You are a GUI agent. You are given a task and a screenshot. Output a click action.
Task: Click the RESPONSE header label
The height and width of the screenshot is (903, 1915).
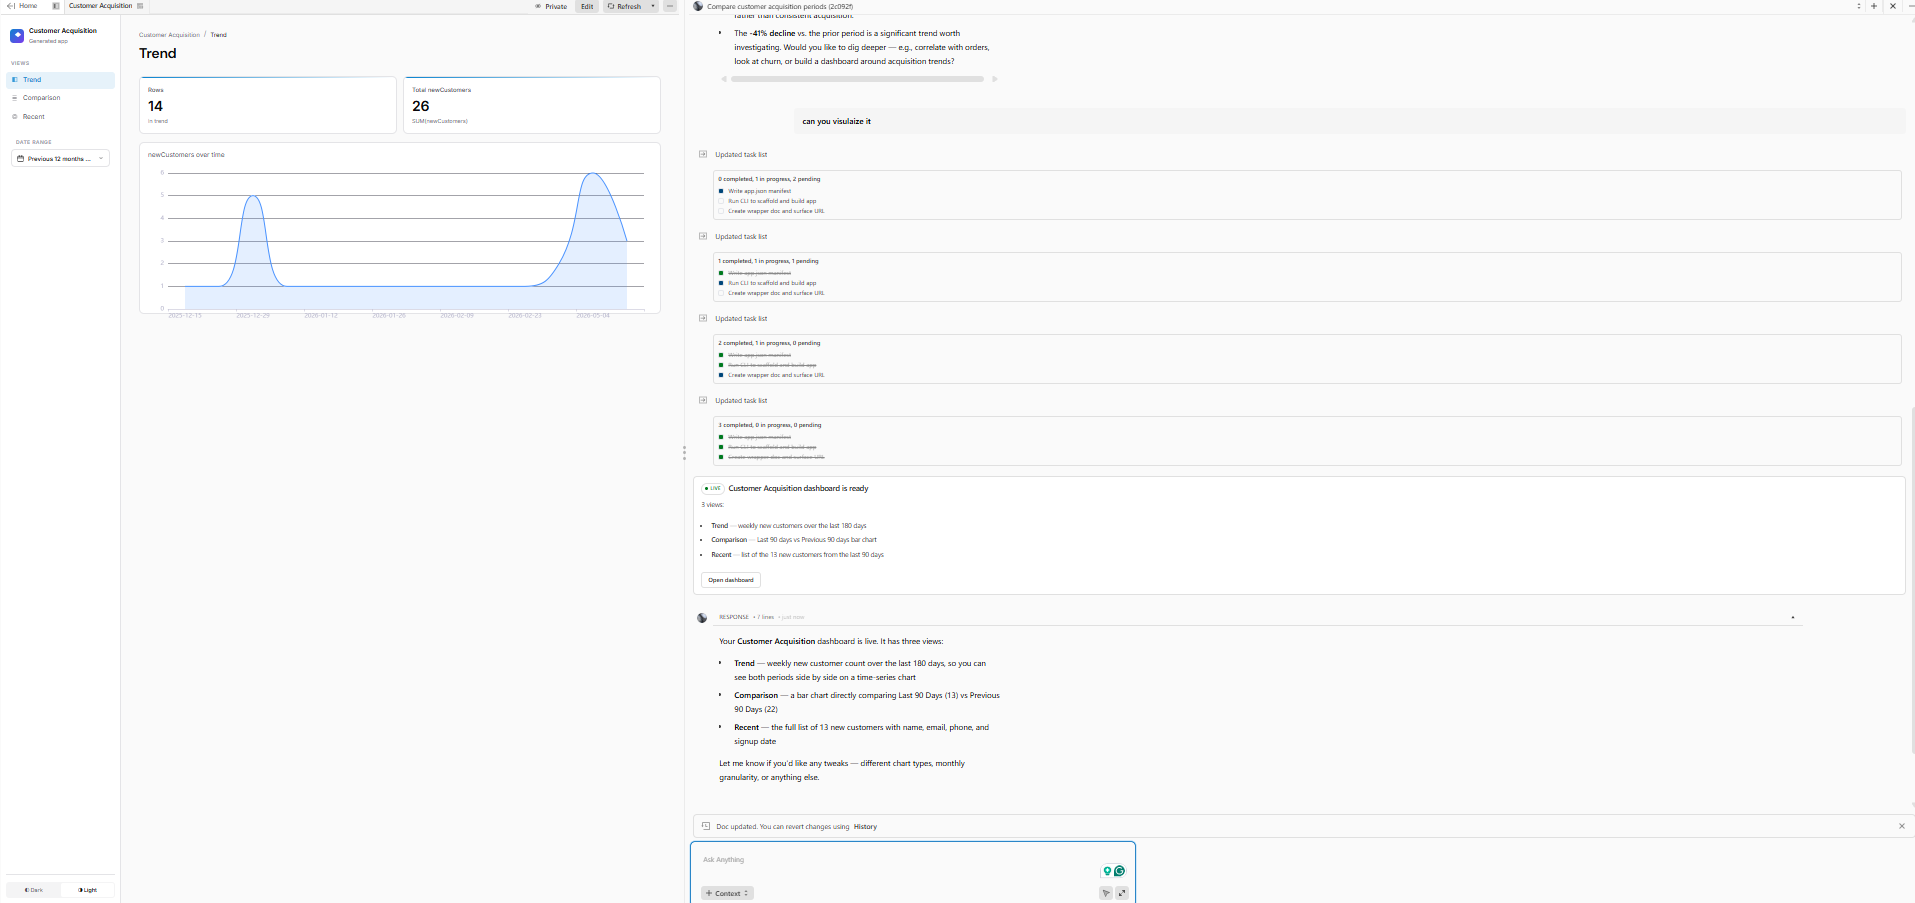[x=734, y=617]
